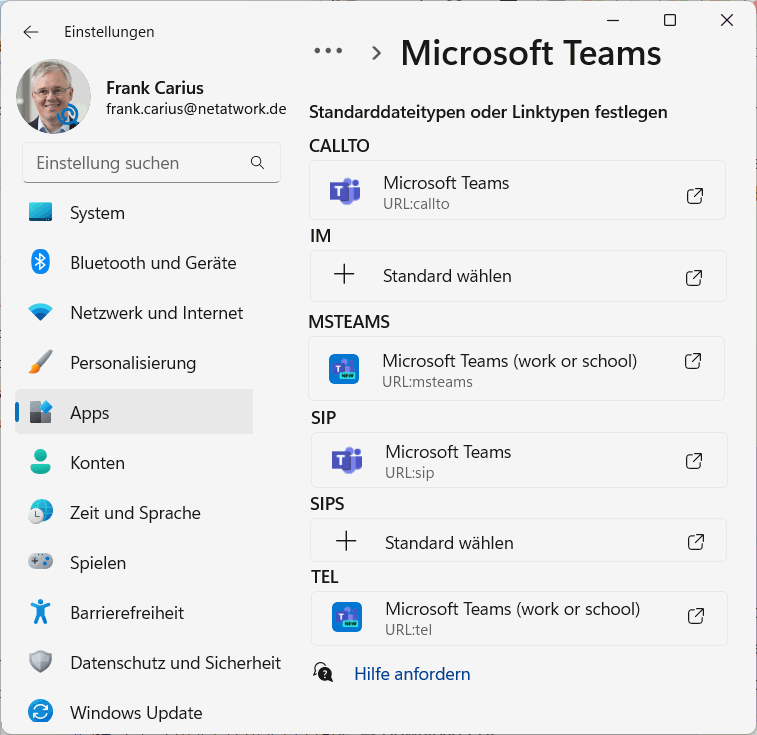The width and height of the screenshot is (757, 735).
Task: Click plus icon in SIPS row
Action: 346,541
